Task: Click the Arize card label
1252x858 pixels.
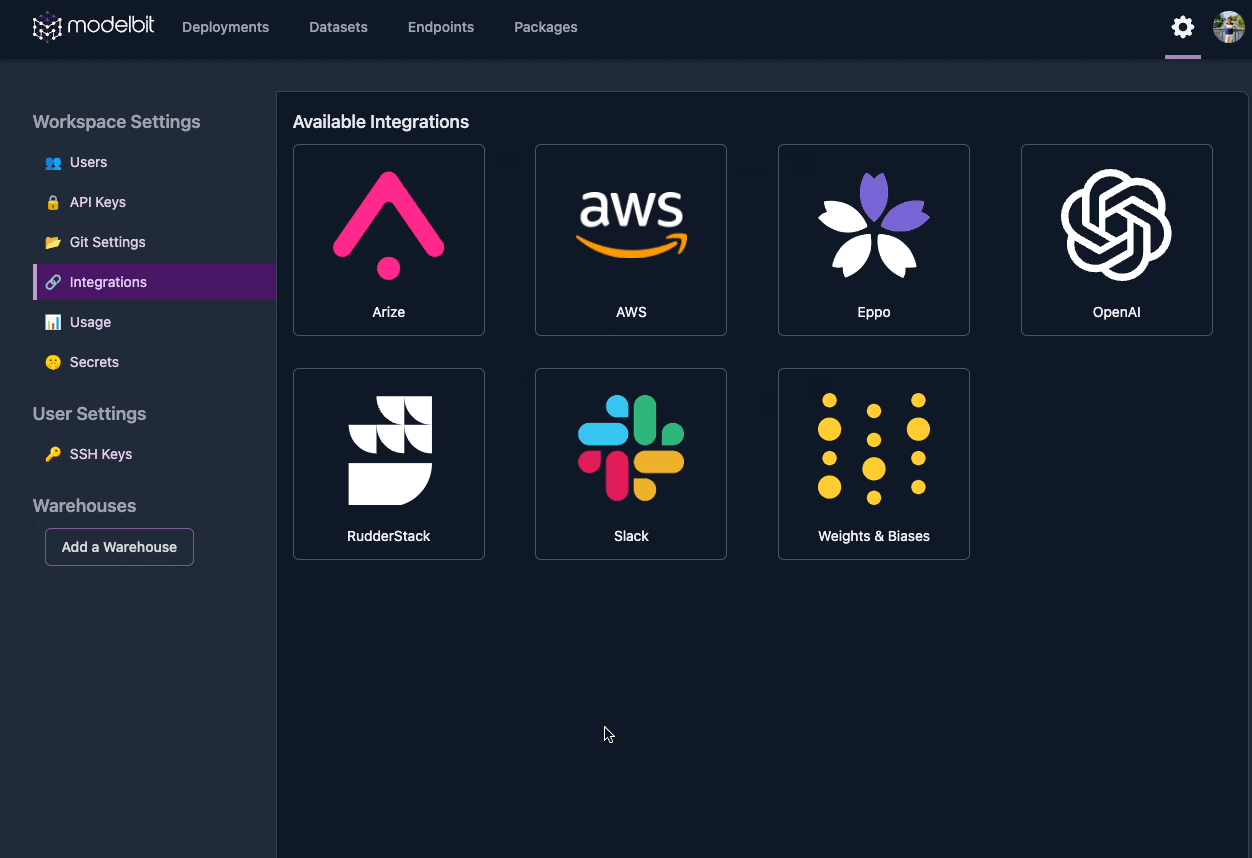Action: click(x=389, y=312)
